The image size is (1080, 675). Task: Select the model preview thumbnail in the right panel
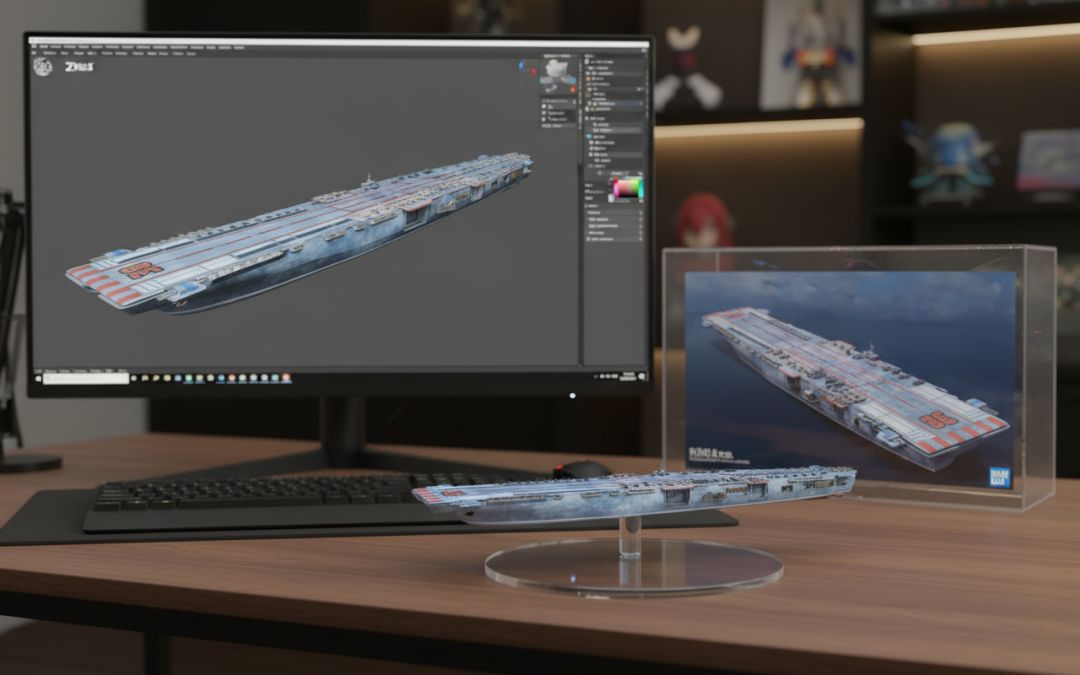[x=559, y=76]
